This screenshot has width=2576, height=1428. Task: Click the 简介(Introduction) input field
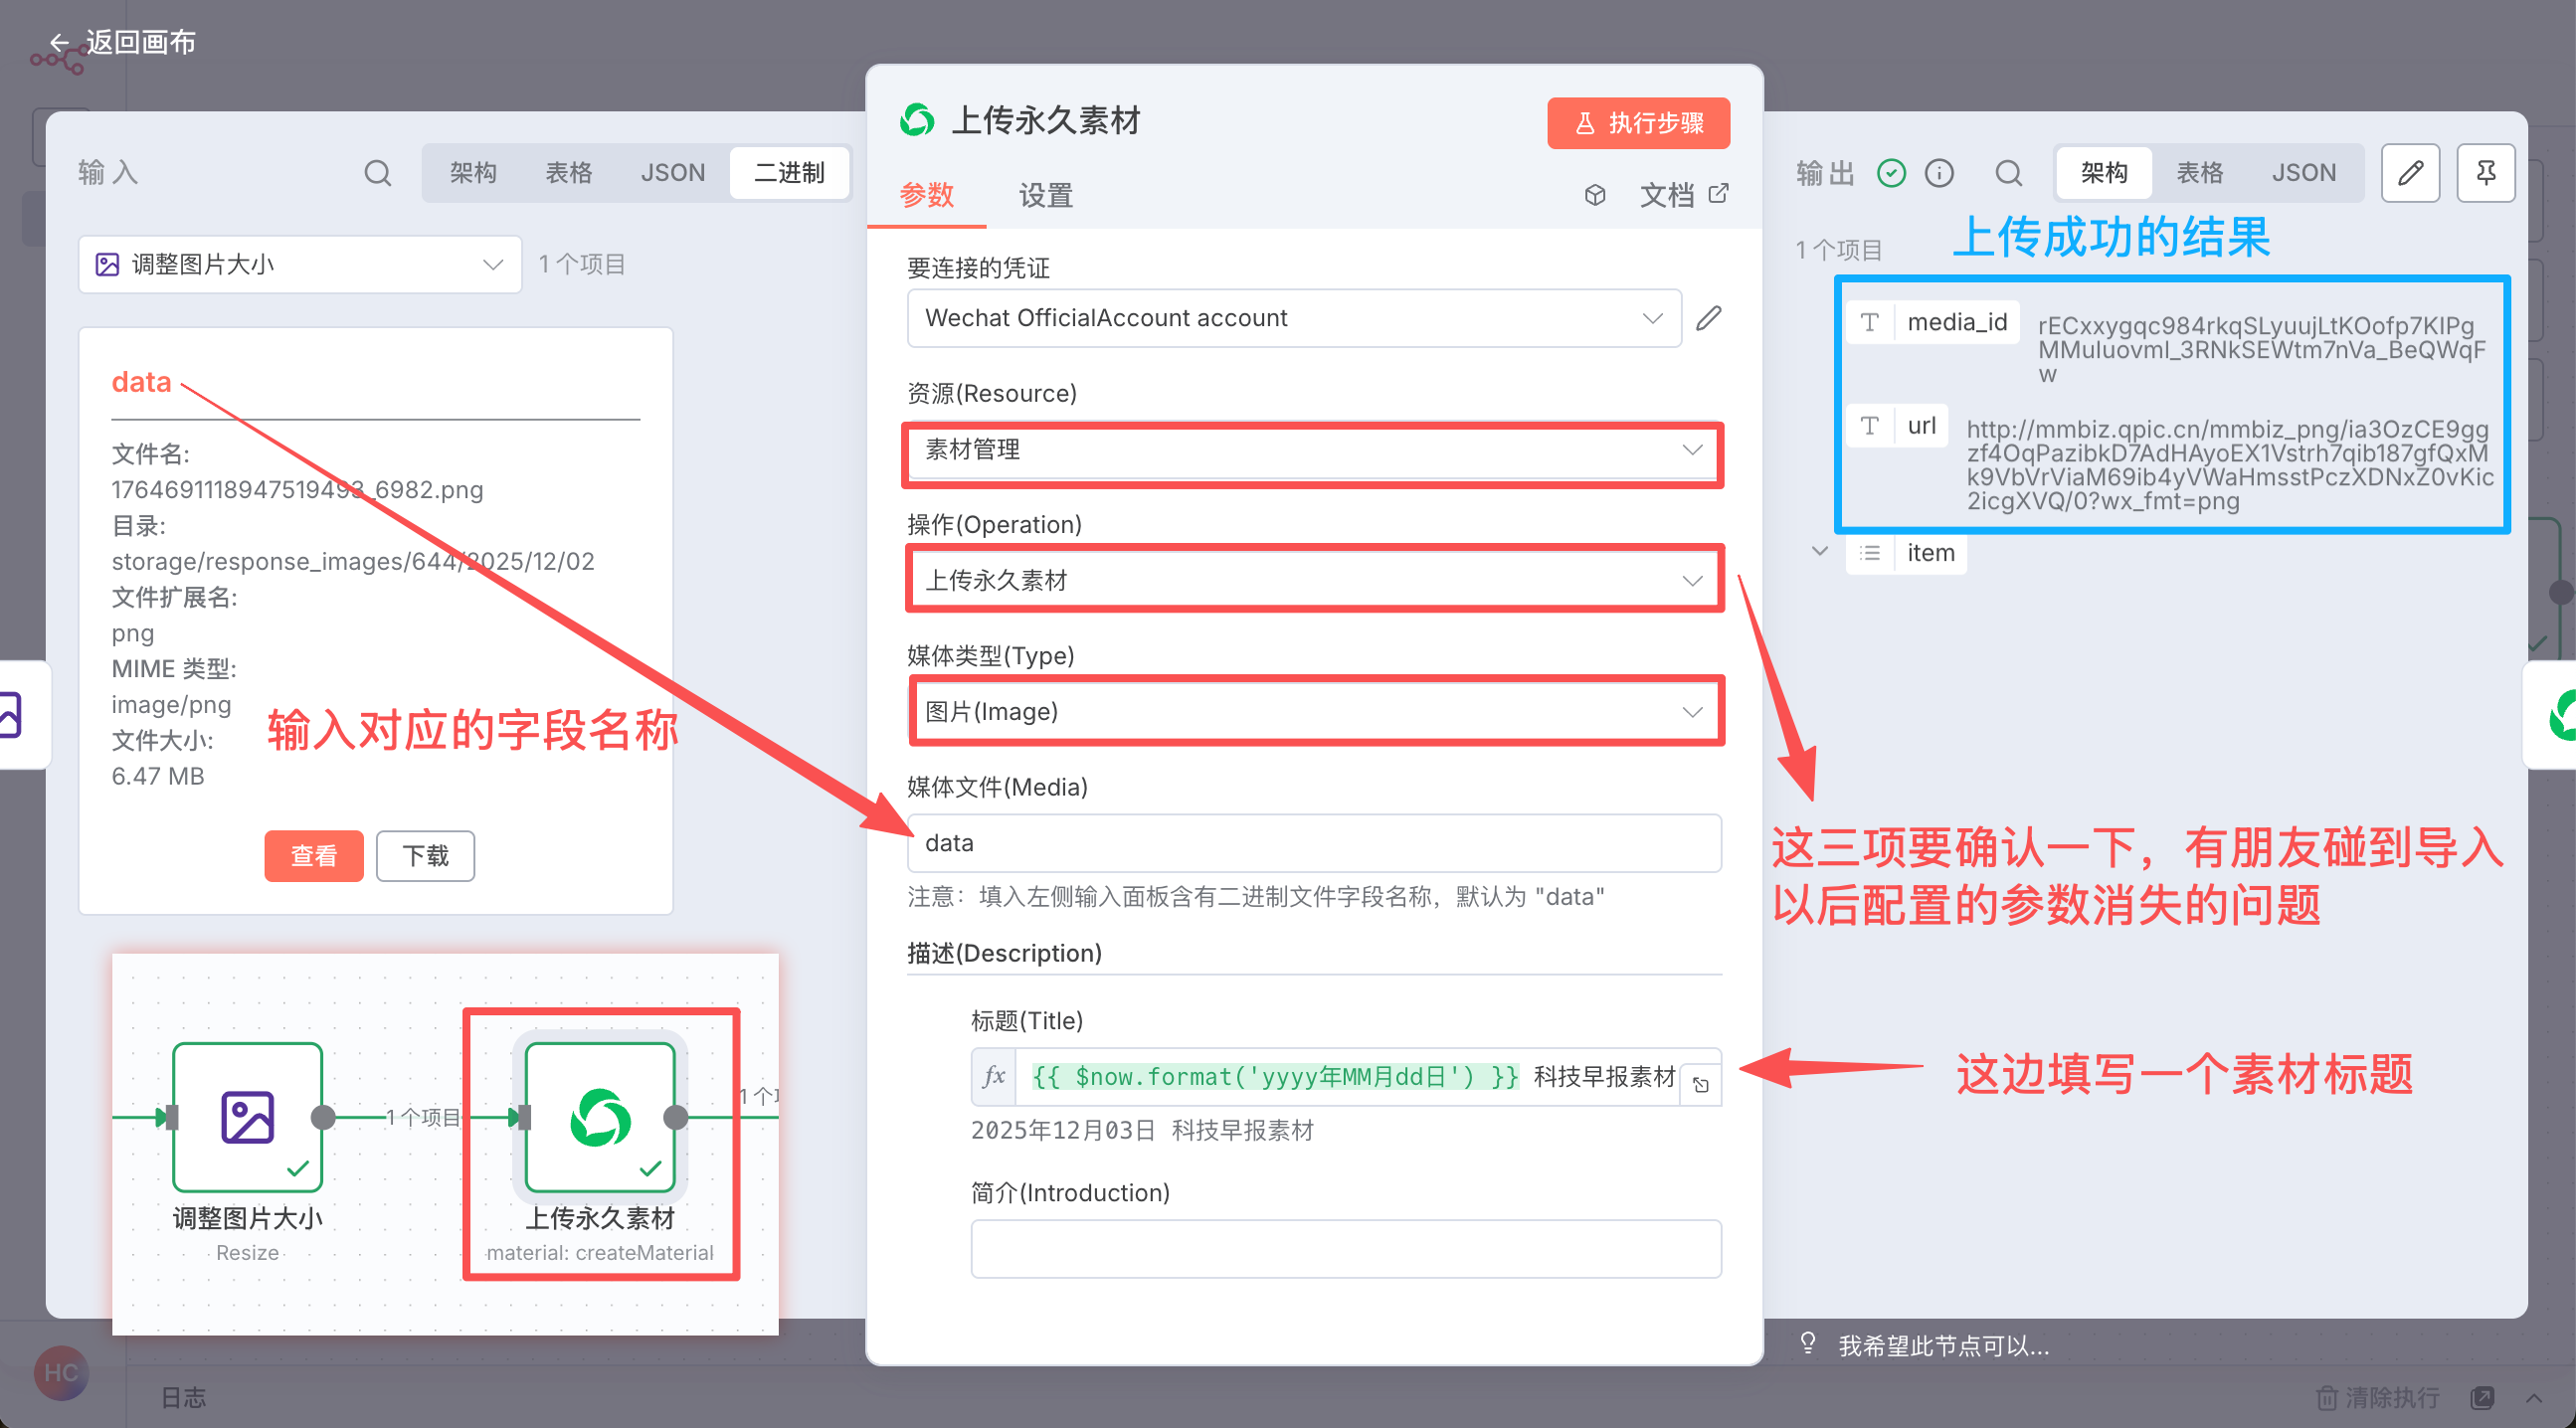point(1345,1248)
